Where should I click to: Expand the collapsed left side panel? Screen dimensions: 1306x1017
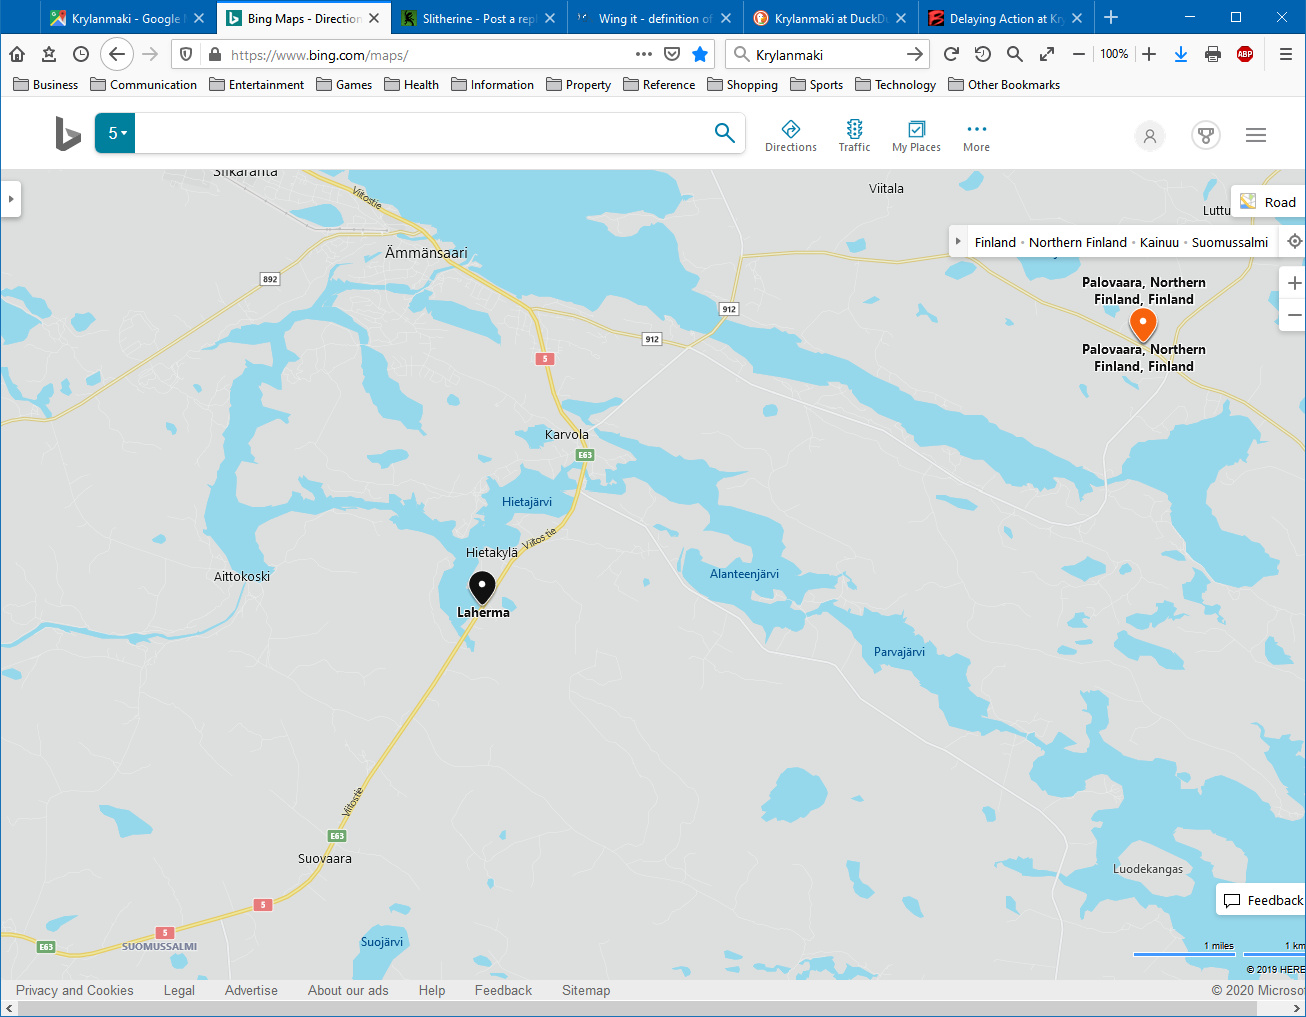pos(11,199)
